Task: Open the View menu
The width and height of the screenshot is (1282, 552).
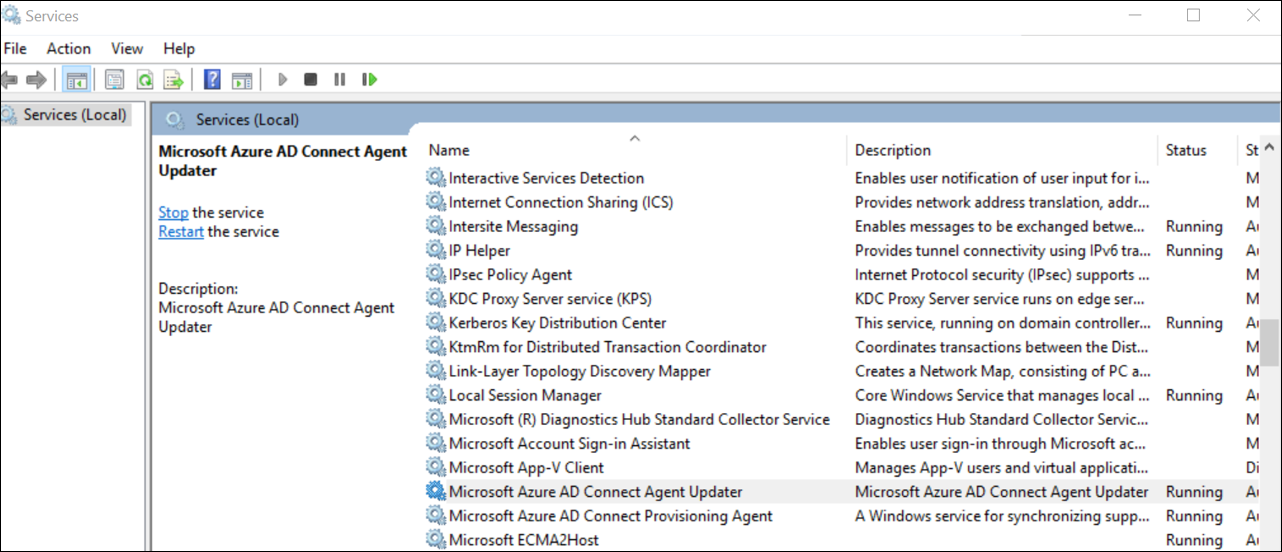Action: pyautogui.click(x=127, y=48)
